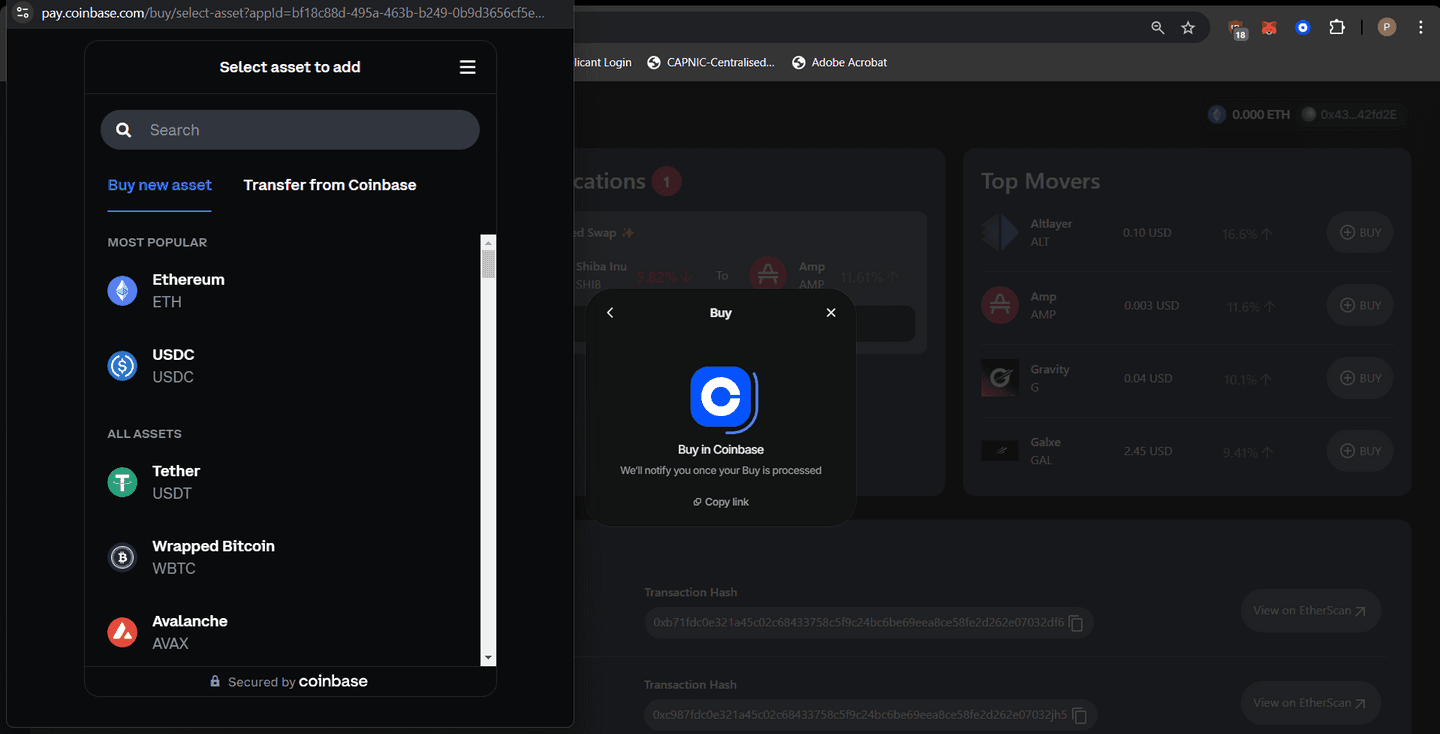View second transaction on EtherScan
The width and height of the screenshot is (1440, 734).
click(1310, 703)
